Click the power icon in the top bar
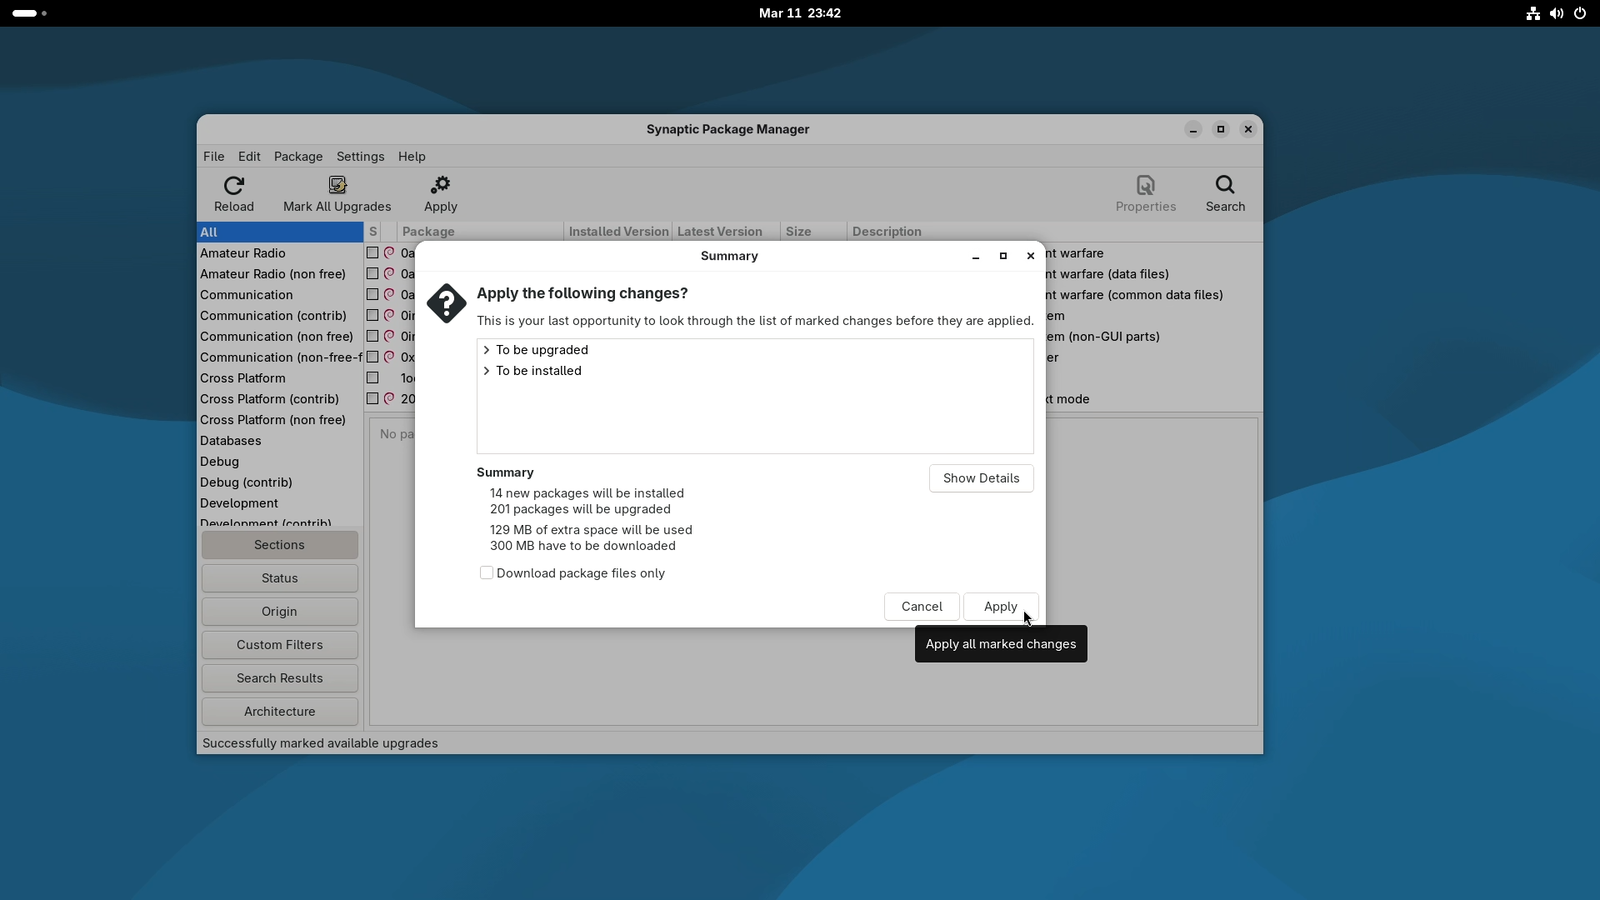This screenshot has width=1600, height=900. click(x=1579, y=13)
